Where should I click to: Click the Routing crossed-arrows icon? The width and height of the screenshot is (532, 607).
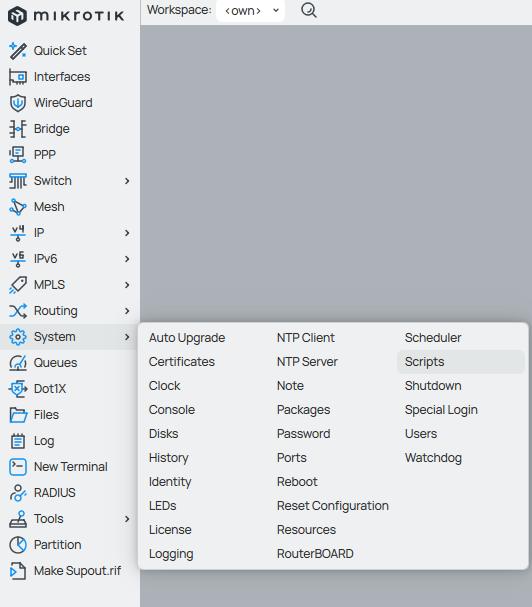coord(18,310)
